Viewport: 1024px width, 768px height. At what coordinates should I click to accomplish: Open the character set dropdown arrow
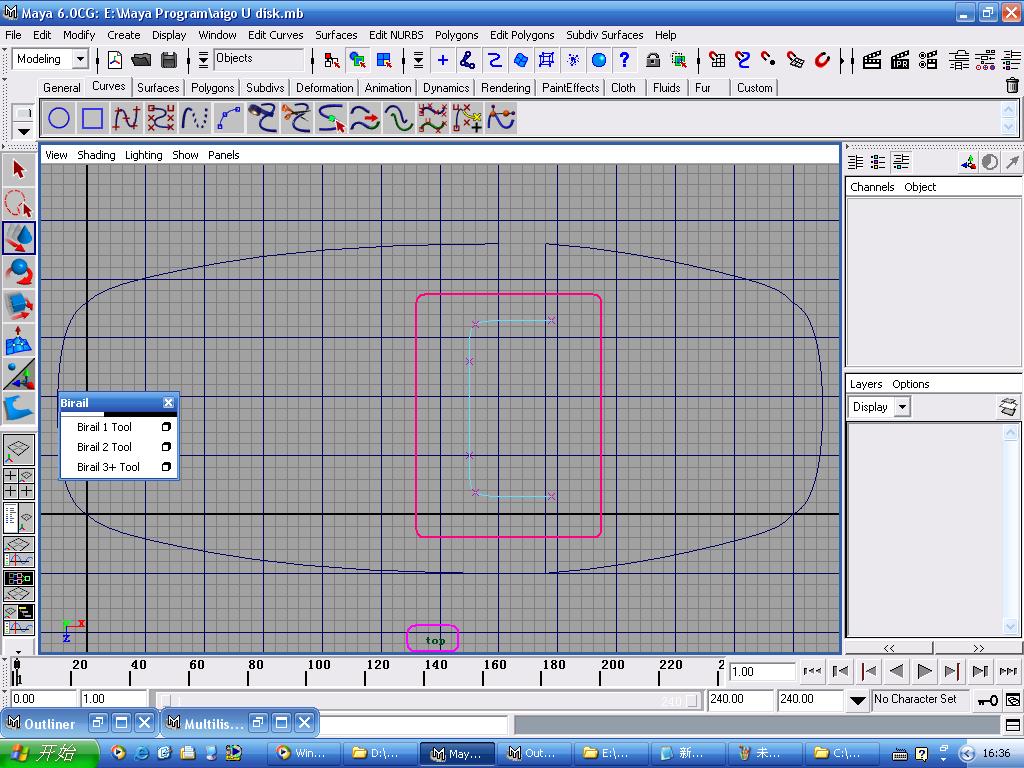(857, 701)
